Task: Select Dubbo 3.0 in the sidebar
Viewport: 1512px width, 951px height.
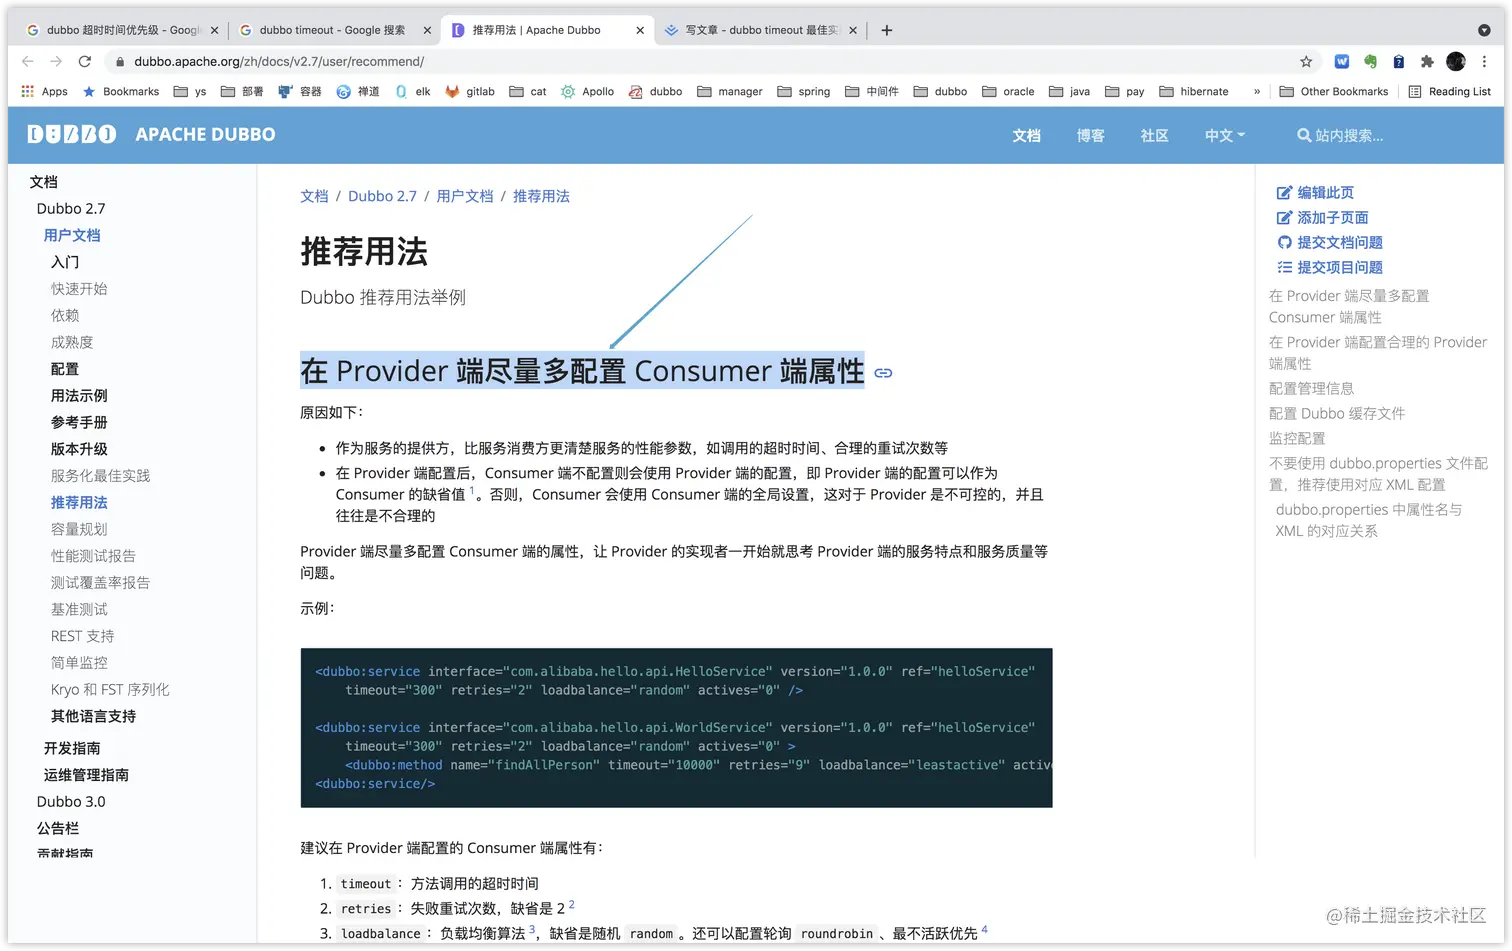Action: 71,802
